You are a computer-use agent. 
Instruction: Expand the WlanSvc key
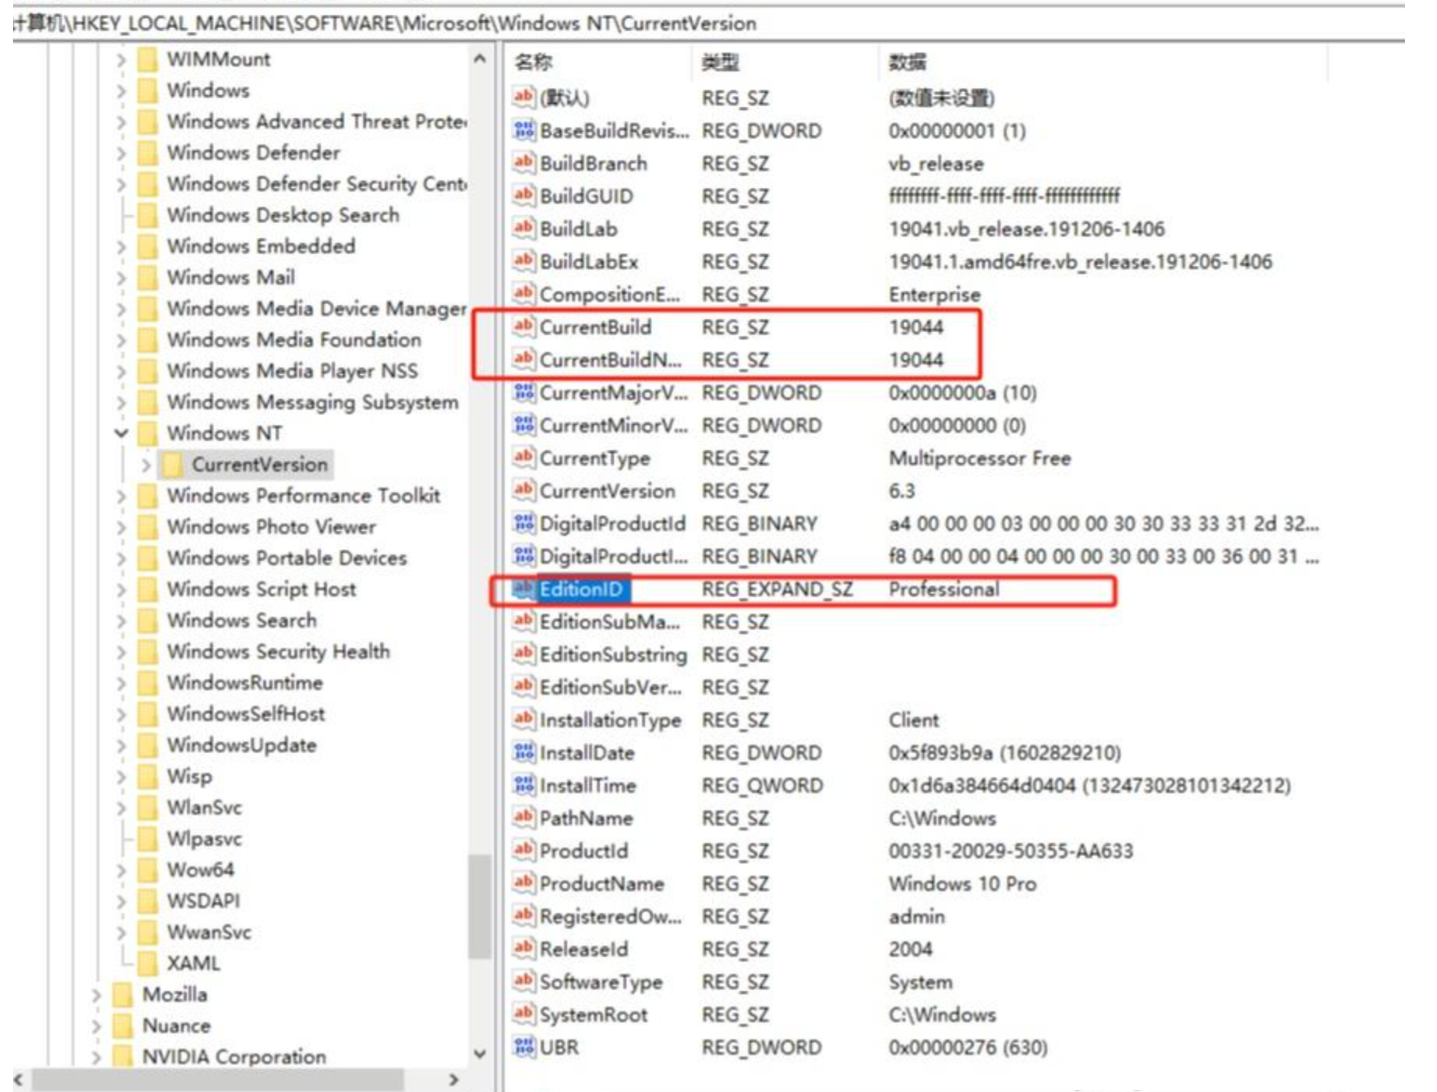(x=121, y=808)
